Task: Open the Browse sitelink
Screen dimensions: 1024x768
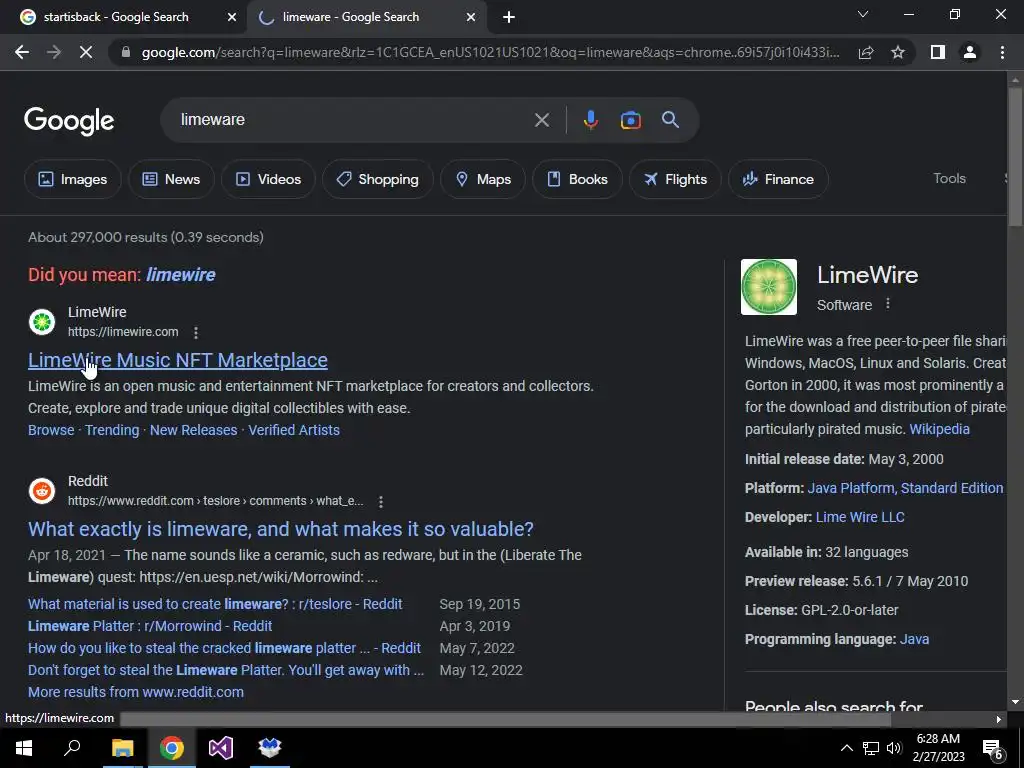Action: 51,430
